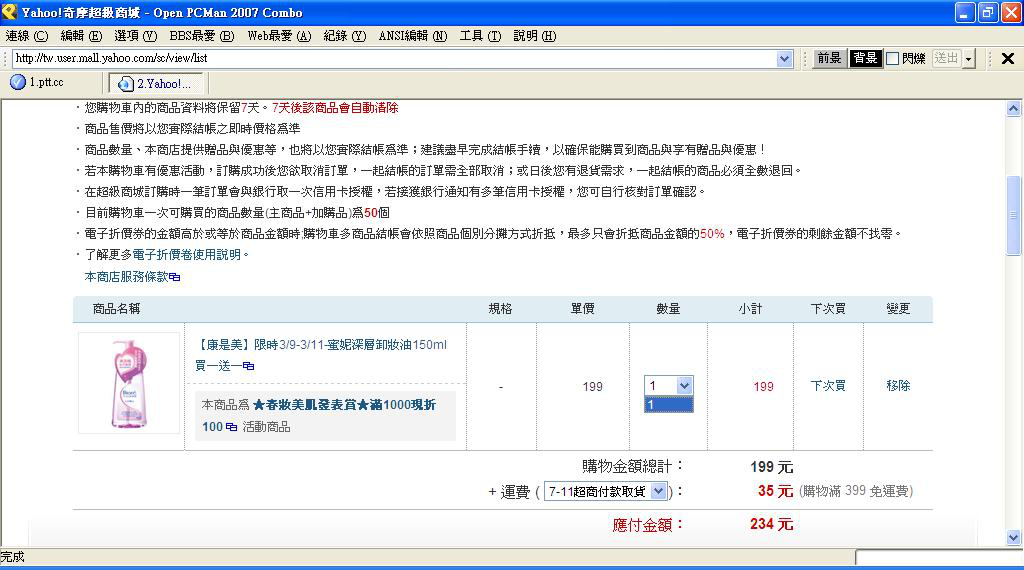Click new-window icon beside 100 promotion

231,427
